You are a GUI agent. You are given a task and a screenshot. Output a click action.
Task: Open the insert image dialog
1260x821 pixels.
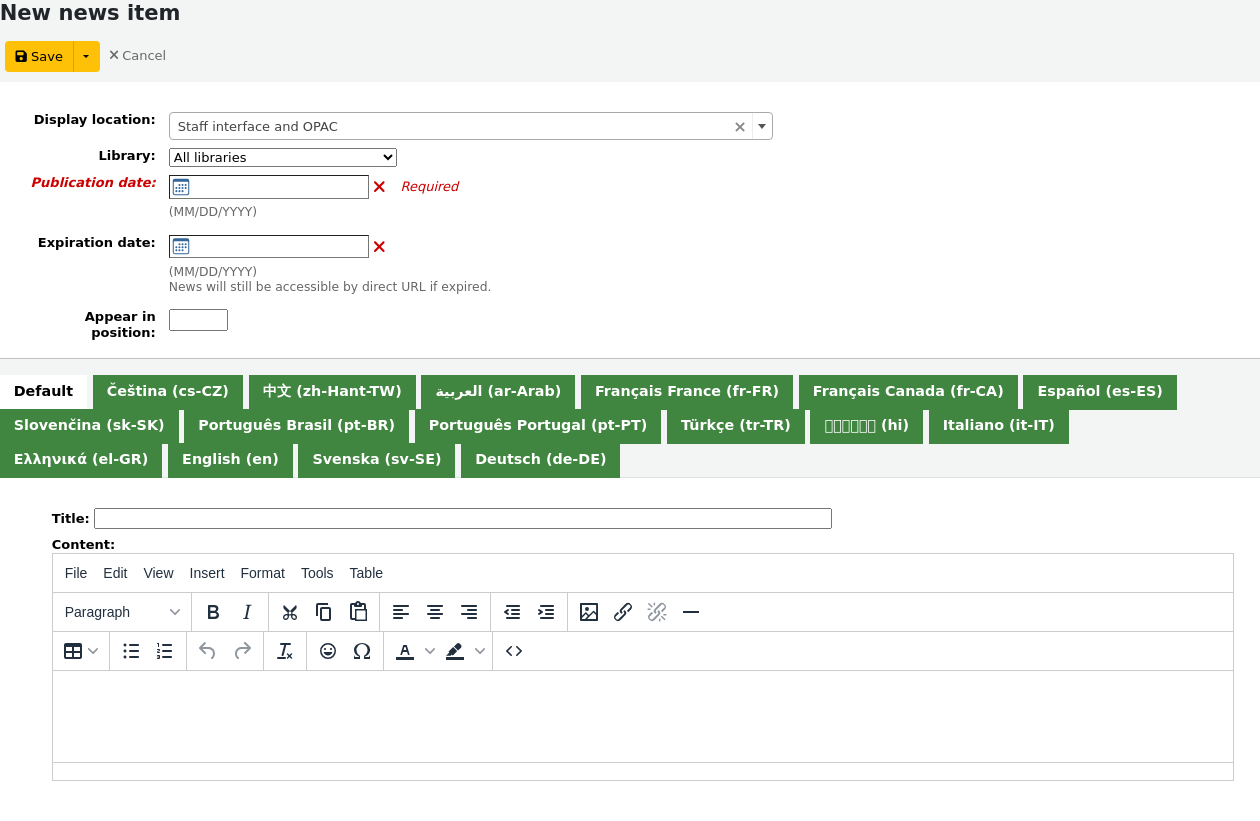pyautogui.click(x=589, y=611)
